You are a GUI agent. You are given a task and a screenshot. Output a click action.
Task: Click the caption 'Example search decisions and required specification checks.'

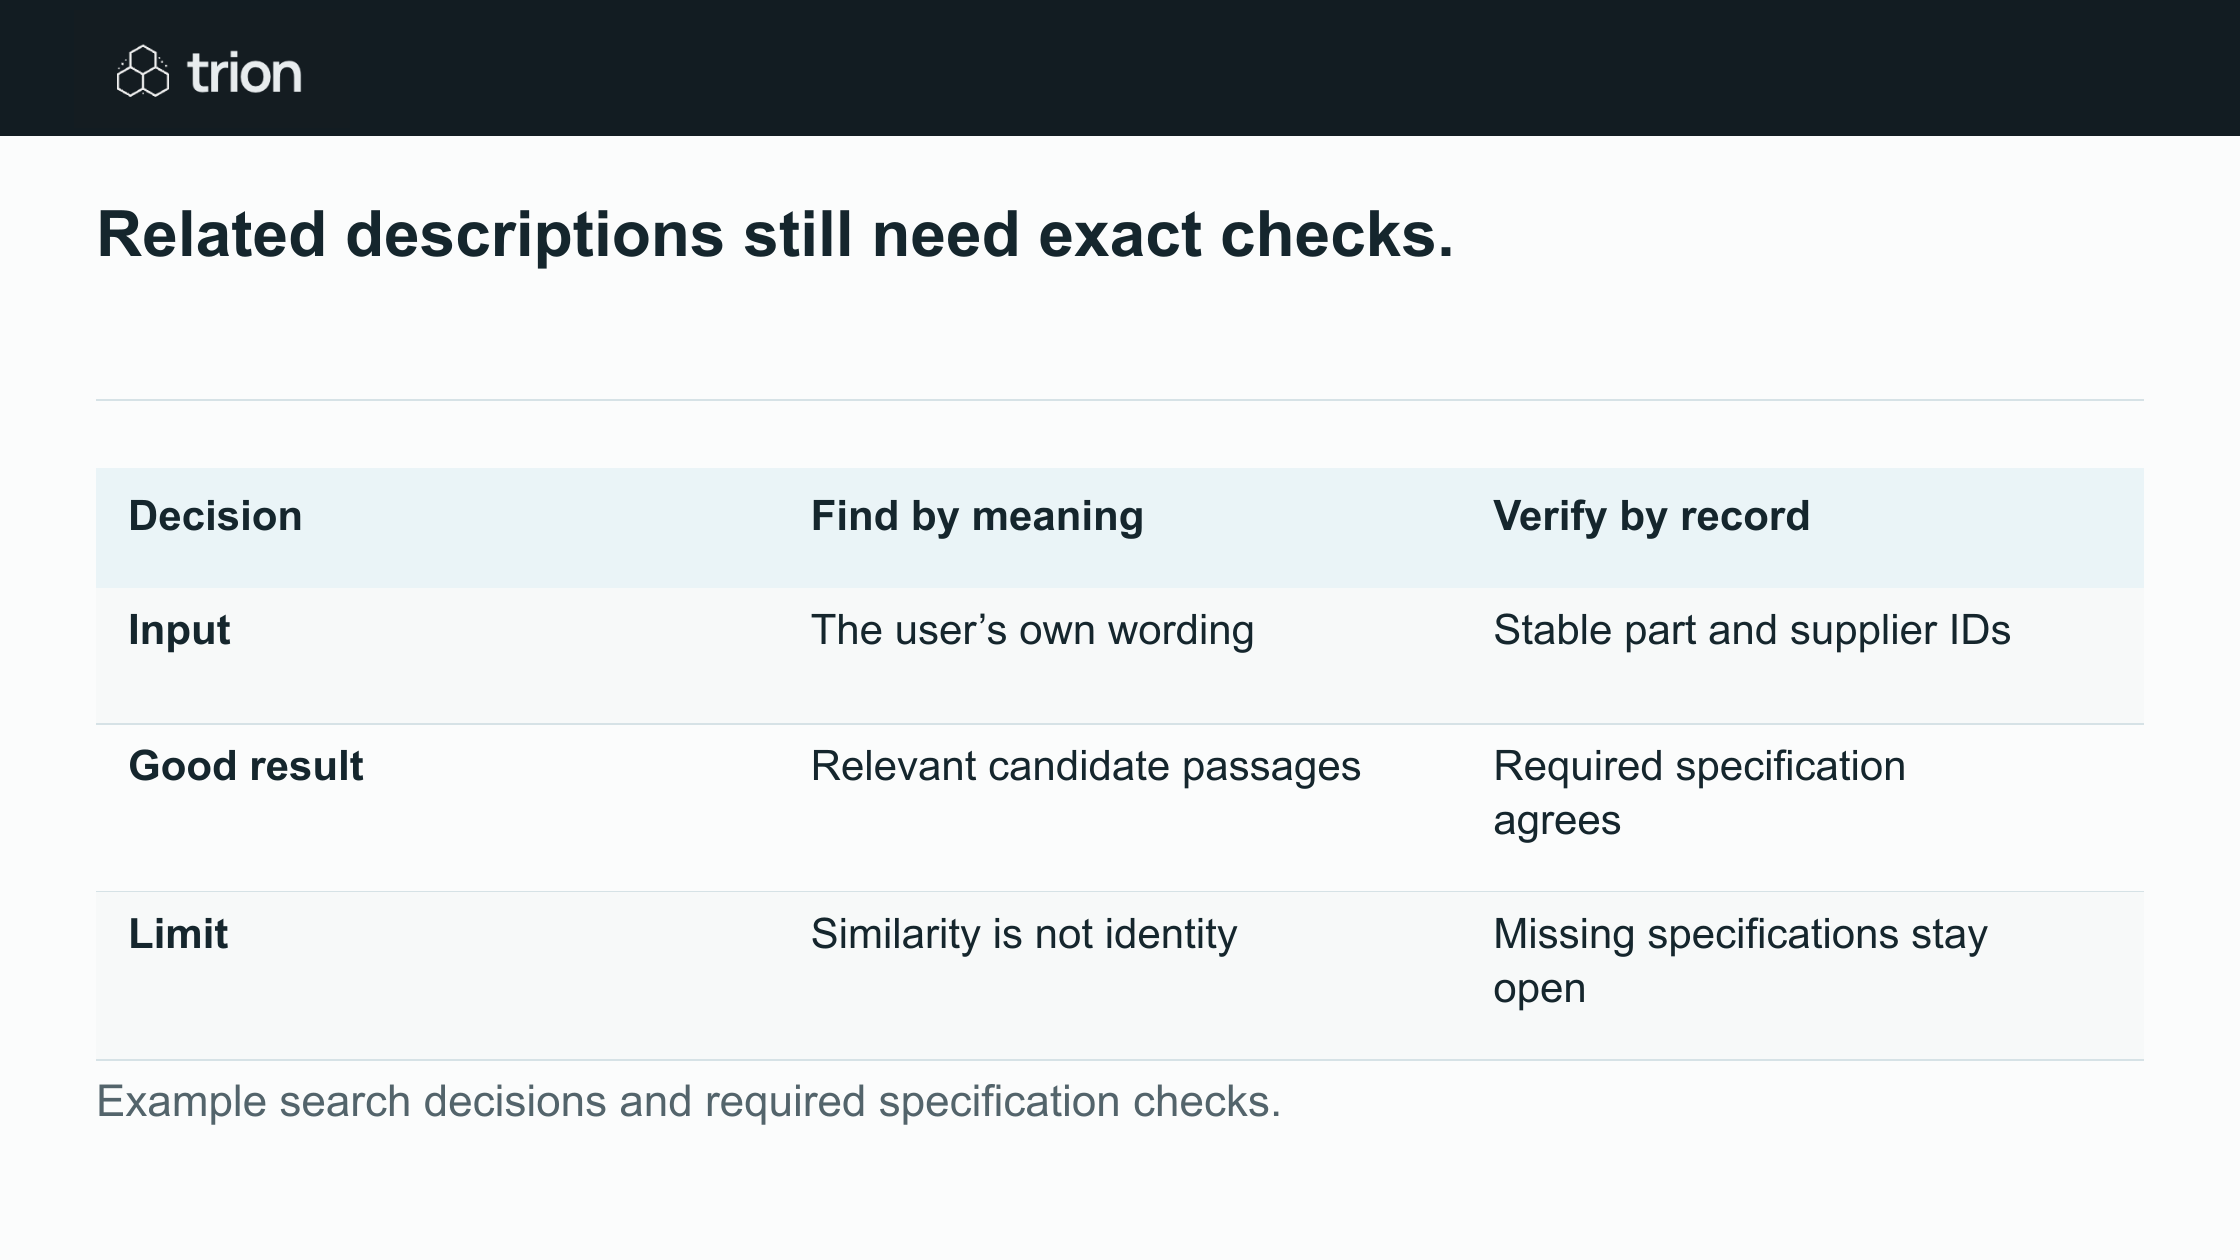pyautogui.click(x=688, y=1101)
